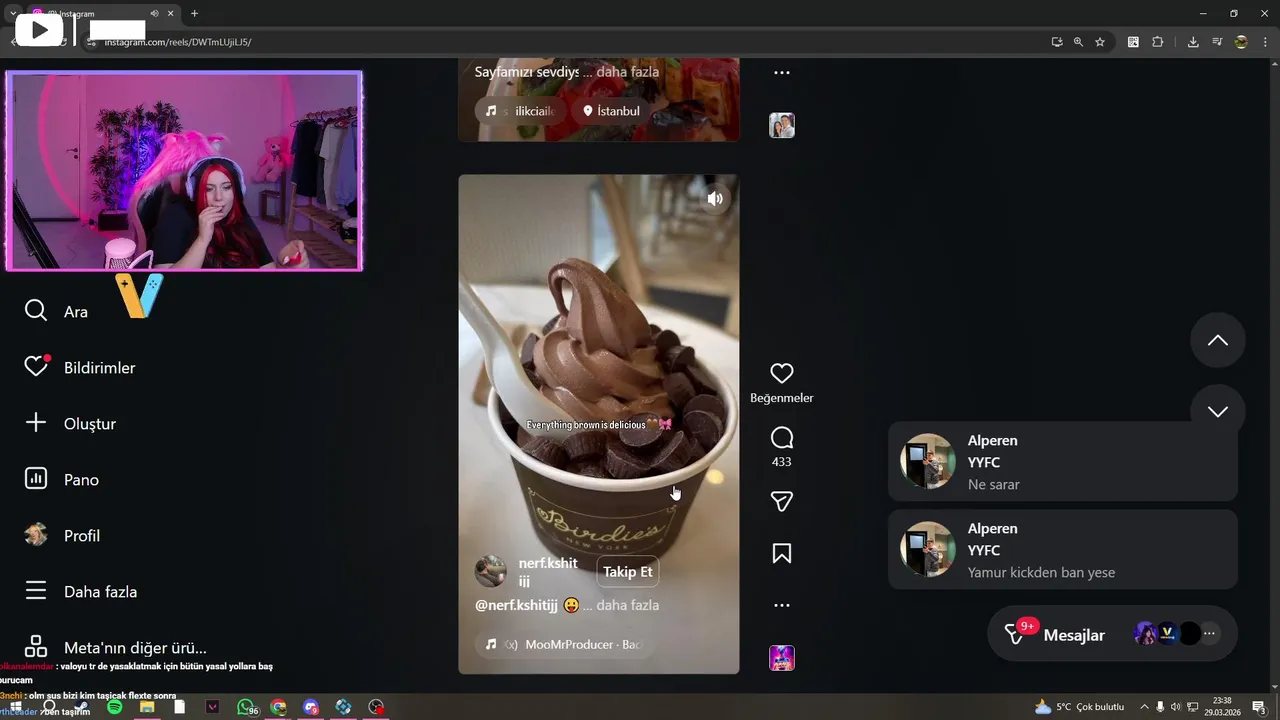Open the Daha fazla menu
This screenshot has width=1280, height=720.
[80, 591]
